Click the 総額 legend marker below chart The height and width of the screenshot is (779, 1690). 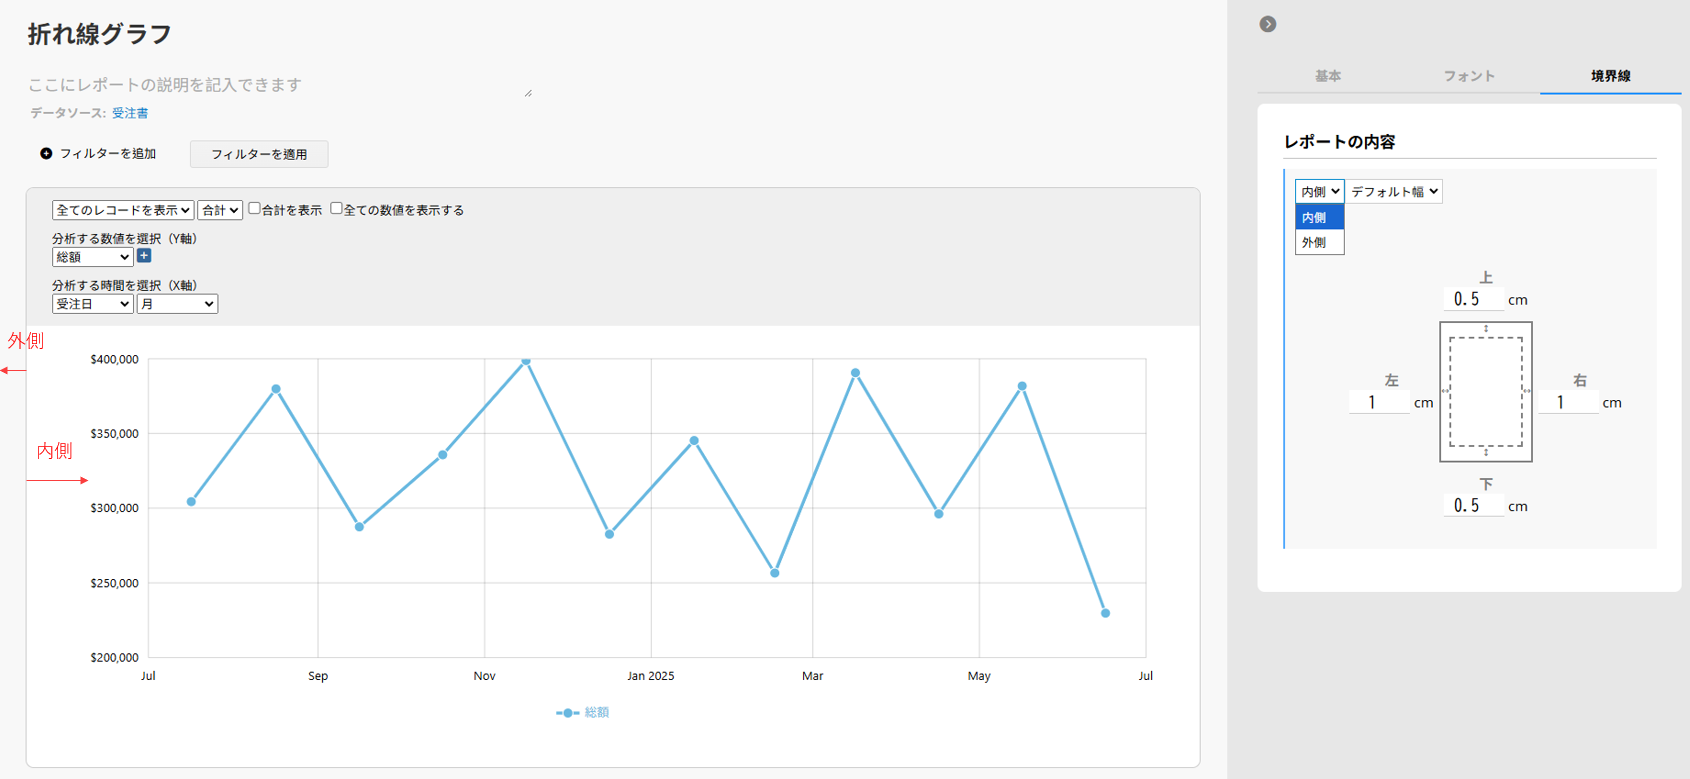[x=567, y=713]
